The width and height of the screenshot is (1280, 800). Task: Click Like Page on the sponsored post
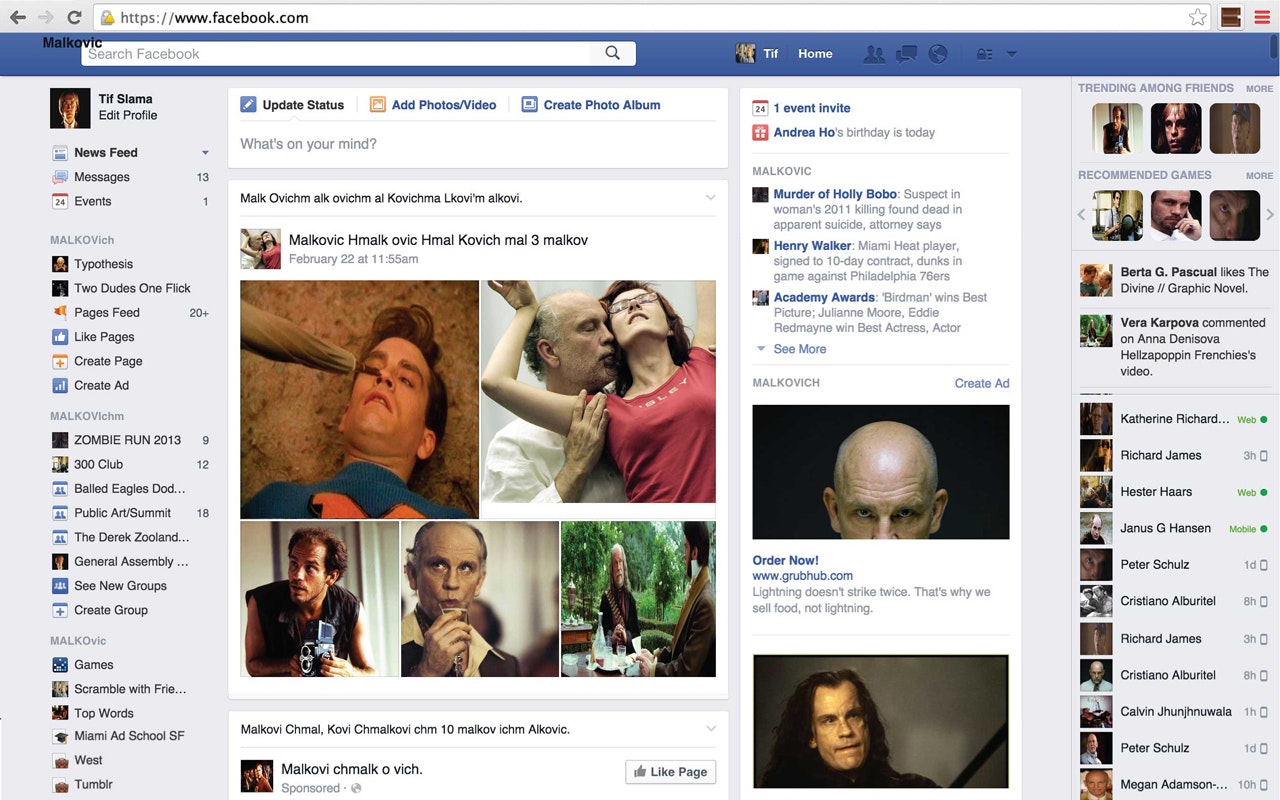[670, 771]
